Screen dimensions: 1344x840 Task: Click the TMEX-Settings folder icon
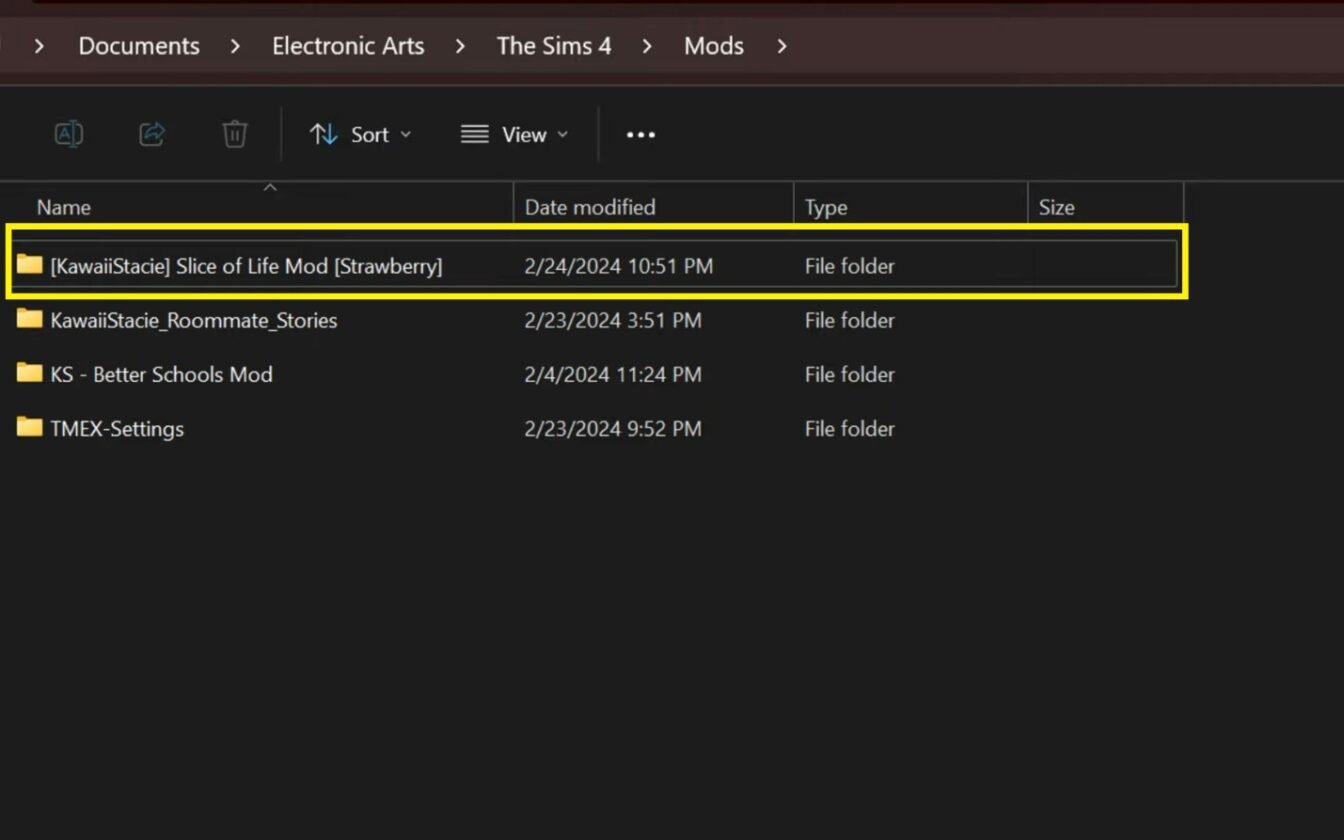pos(30,427)
